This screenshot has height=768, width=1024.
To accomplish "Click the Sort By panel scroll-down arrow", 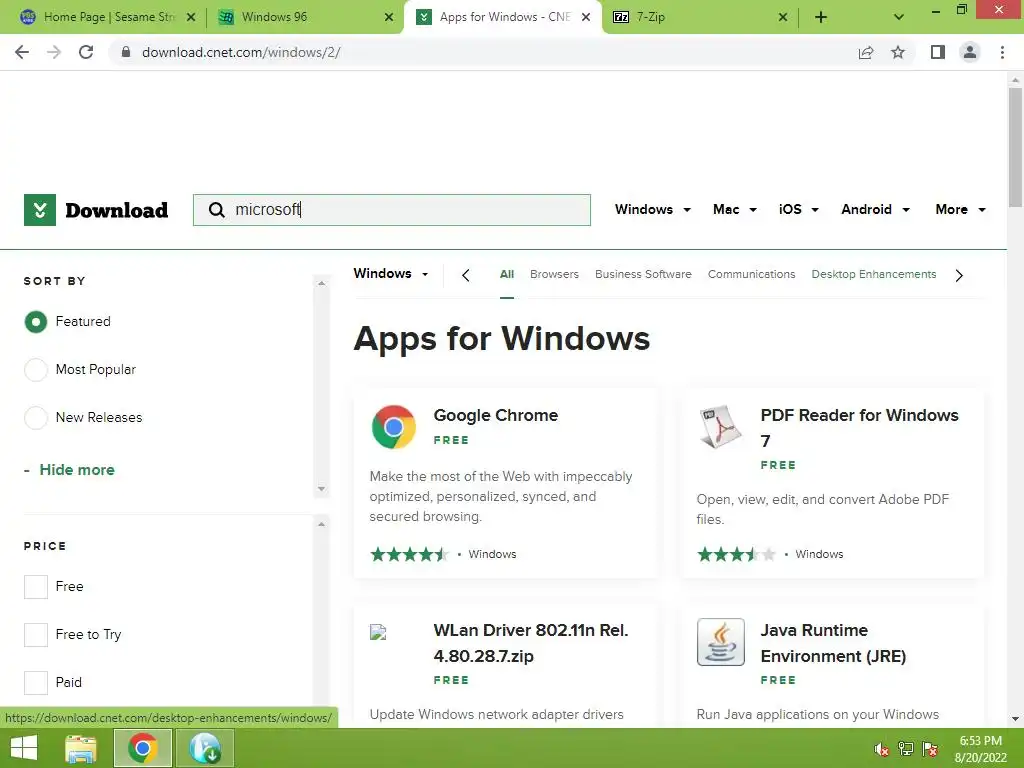I will [321, 488].
